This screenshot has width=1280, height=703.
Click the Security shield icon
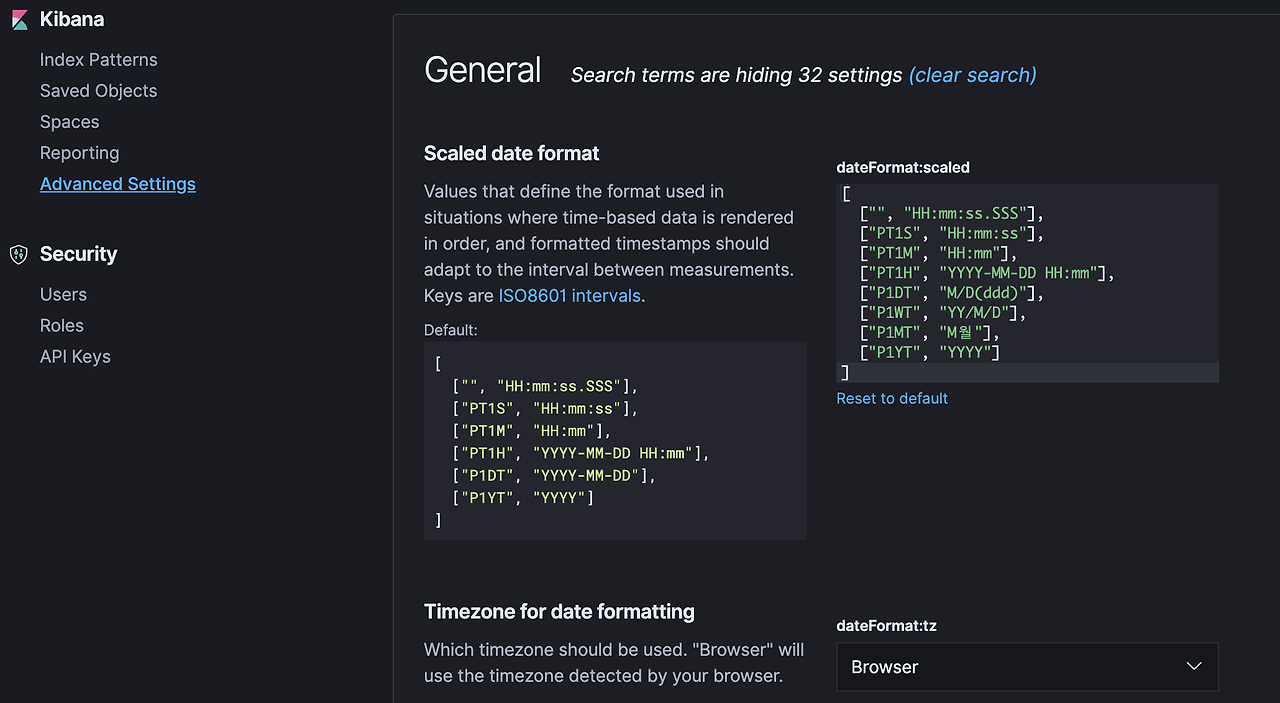tap(19, 254)
